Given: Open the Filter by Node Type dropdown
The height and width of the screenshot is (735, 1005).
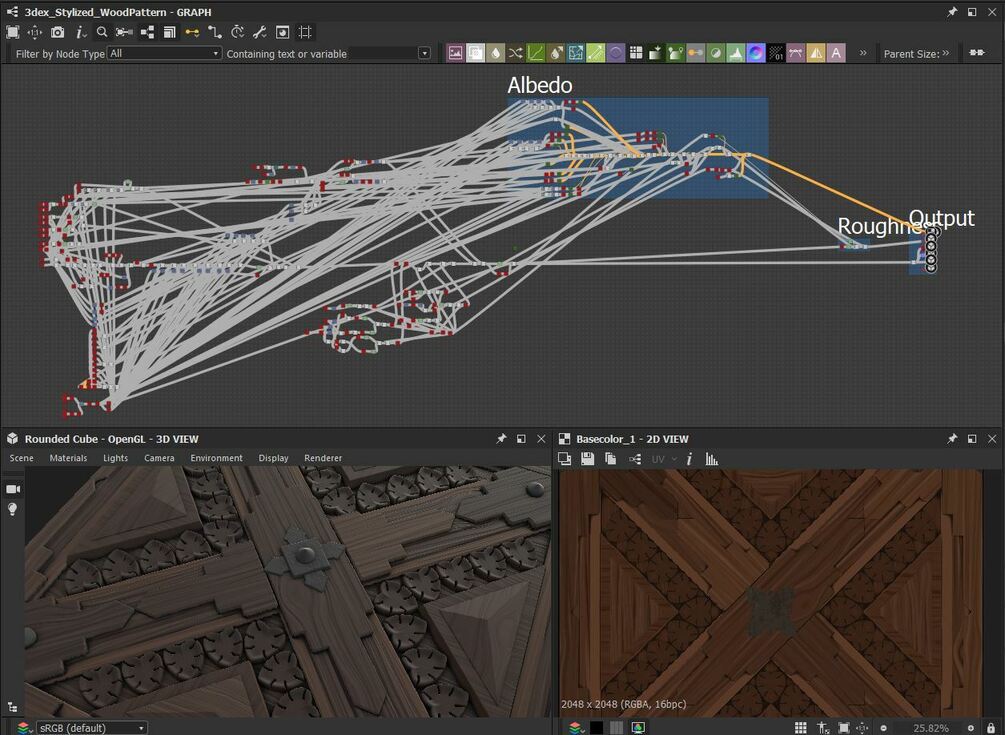Looking at the screenshot, I should coord(165,54).
